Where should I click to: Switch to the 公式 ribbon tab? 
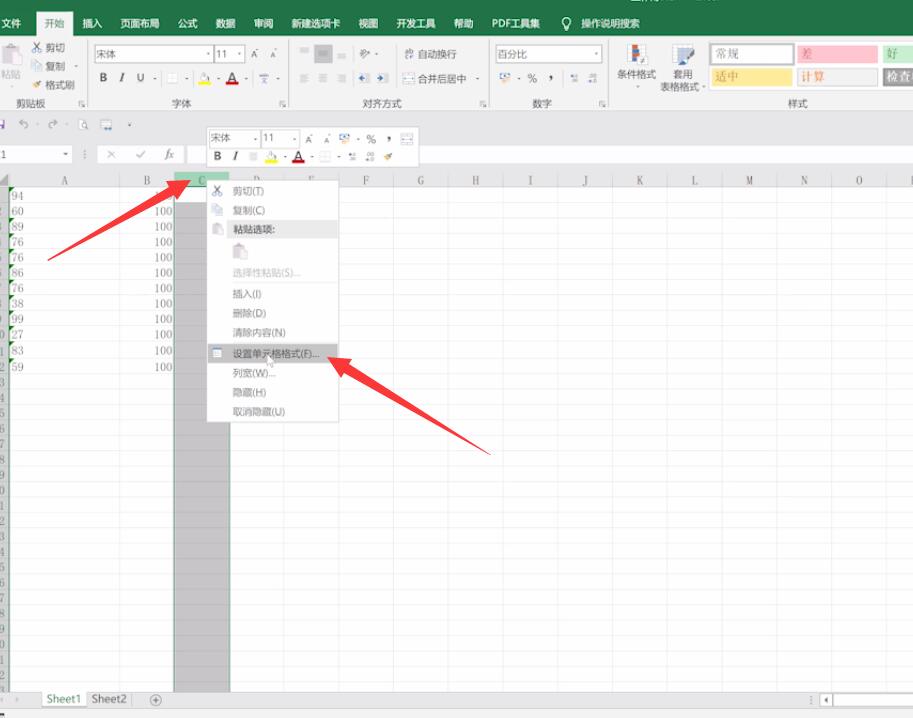tap(187, 23)
